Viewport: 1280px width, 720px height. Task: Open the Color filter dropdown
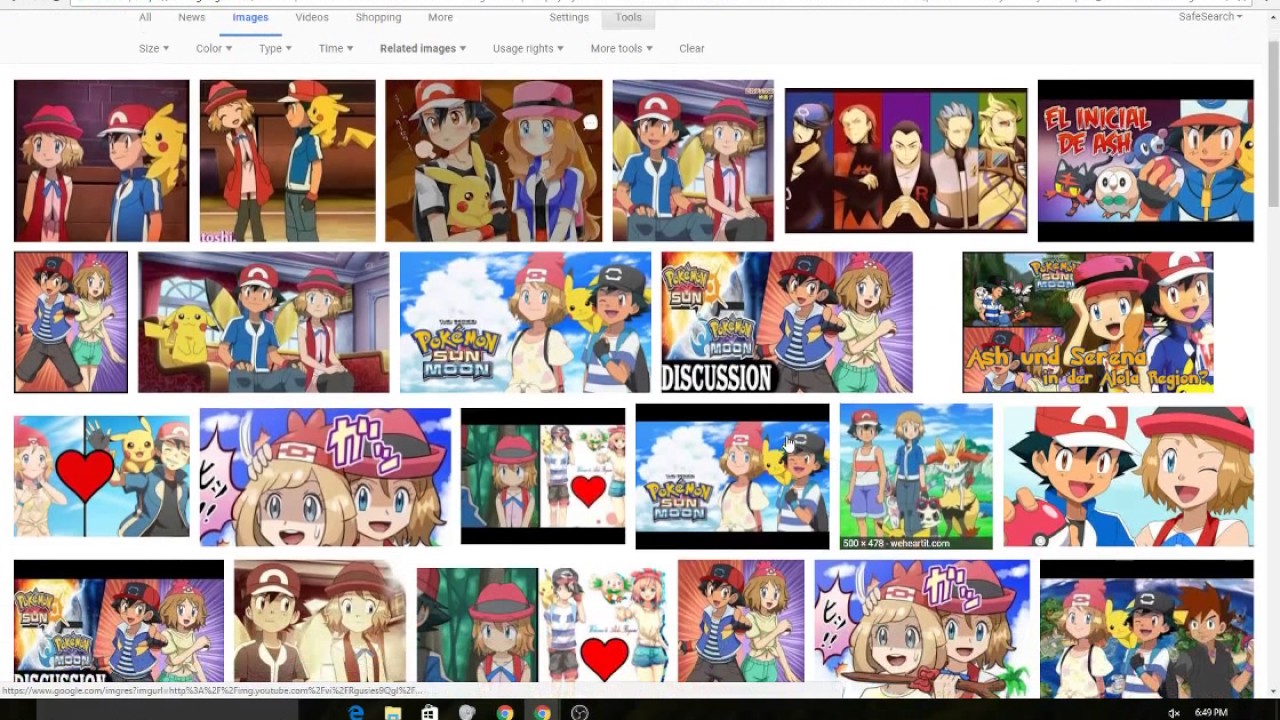[214, 48]
